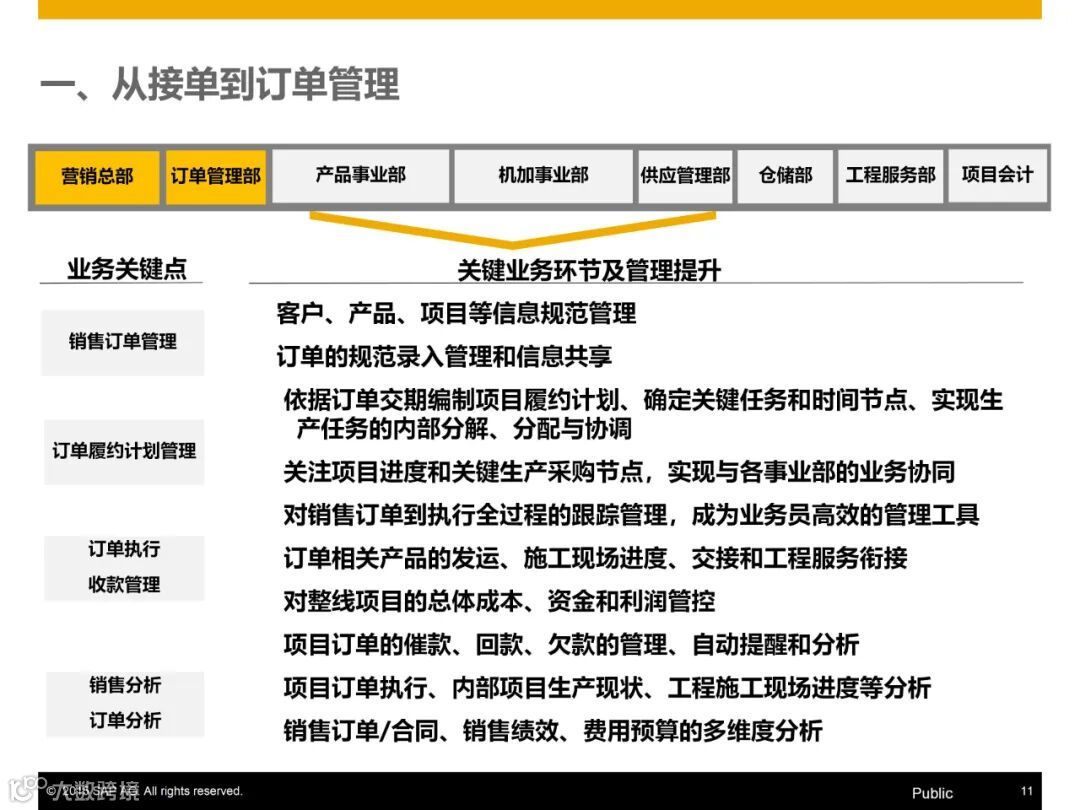The image size is (1080, 810).
Task: Click line starting 关注项目进度和关键生产采购节点
Action: pos(619,472)
